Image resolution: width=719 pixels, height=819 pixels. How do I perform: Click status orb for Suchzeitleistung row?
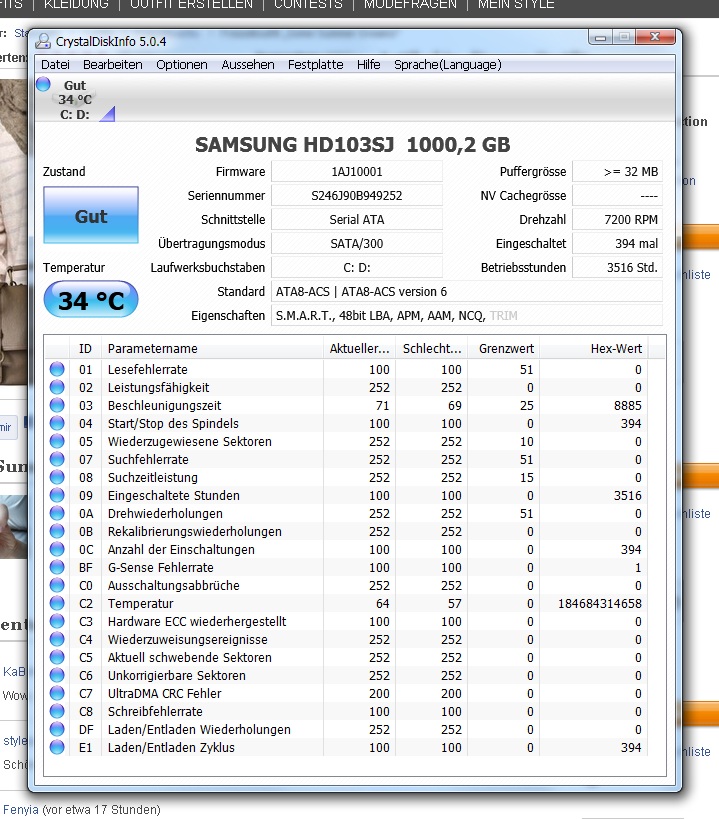(x=57, y=477)
